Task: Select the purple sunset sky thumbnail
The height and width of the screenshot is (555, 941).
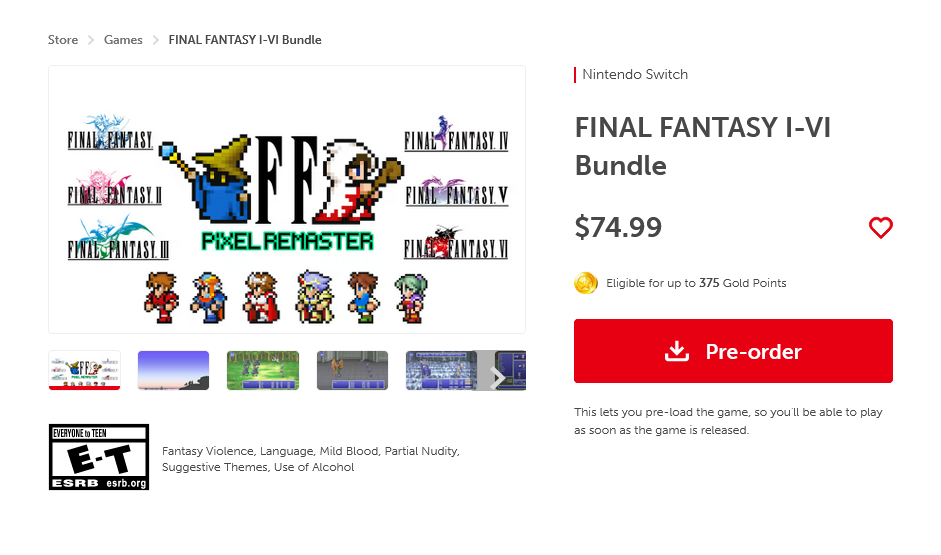Action: (x=173, y=370)
